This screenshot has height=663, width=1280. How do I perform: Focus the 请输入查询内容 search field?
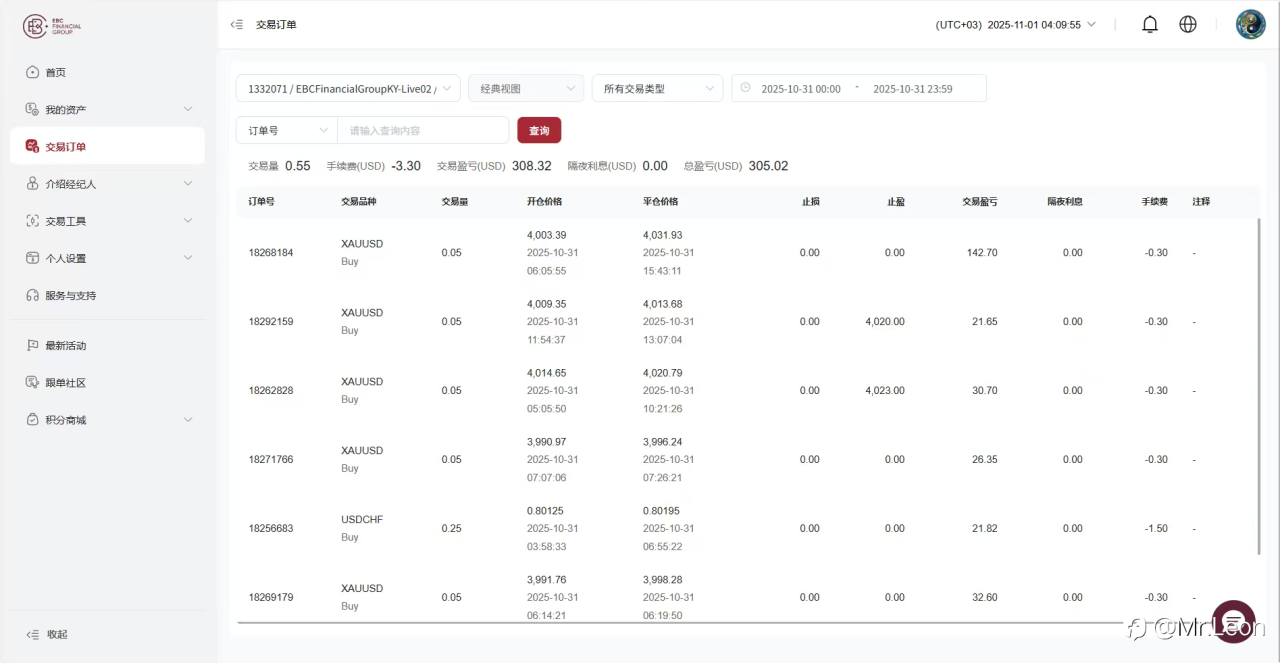point(423,131)
